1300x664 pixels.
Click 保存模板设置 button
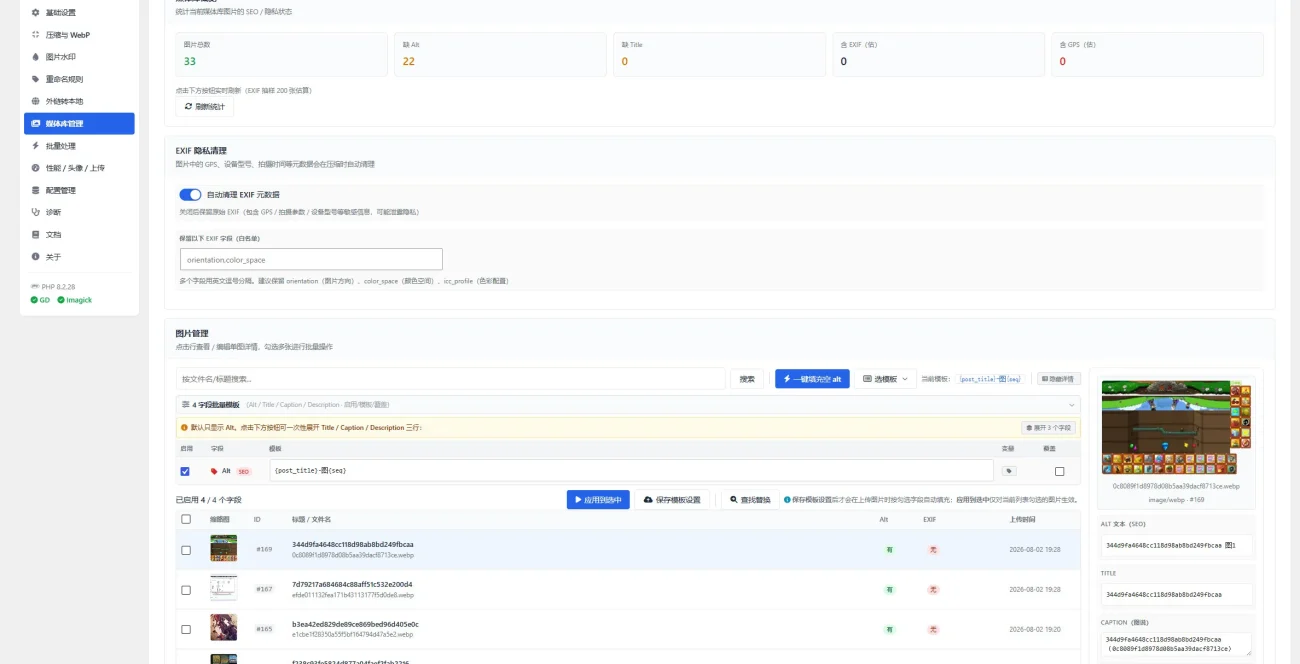tap(672, 500)
